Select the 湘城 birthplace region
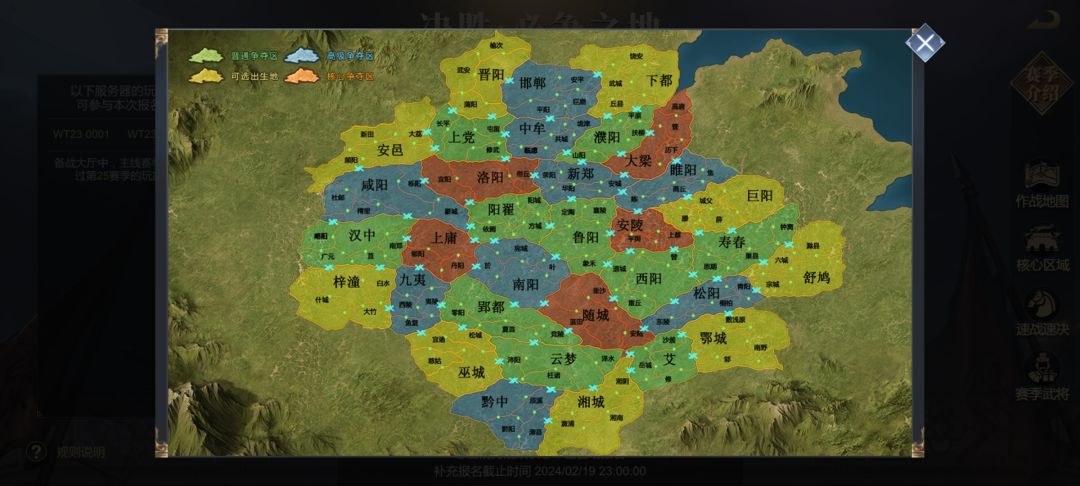Screen dimensions: 1080x486 click(x=591, y=401)
